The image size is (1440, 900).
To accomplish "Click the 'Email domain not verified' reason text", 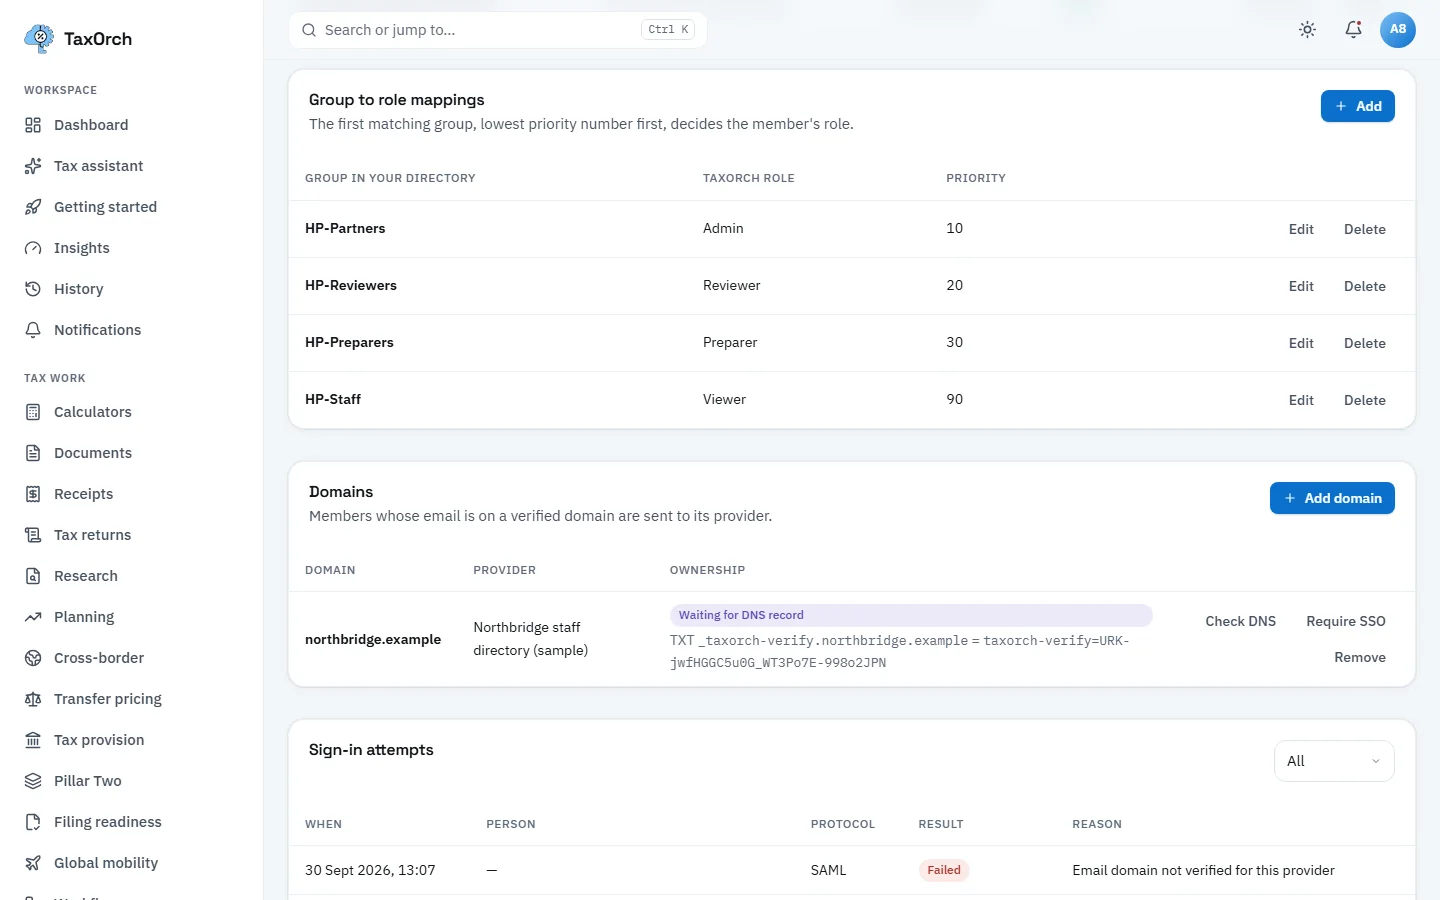I will (x=1203, y=870).
